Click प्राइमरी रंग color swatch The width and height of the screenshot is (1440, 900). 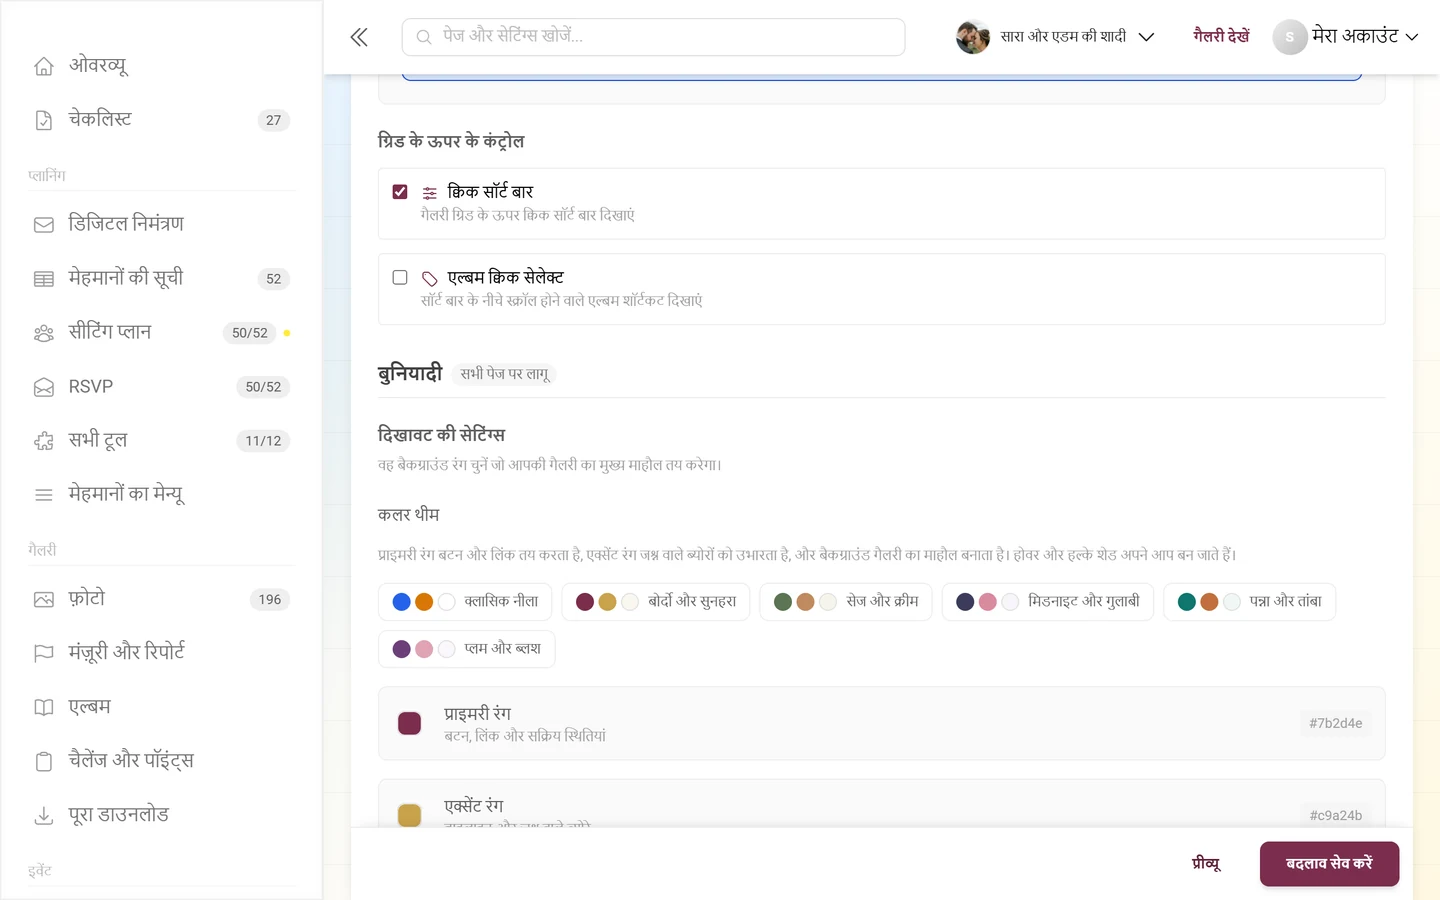pos(409,723)
